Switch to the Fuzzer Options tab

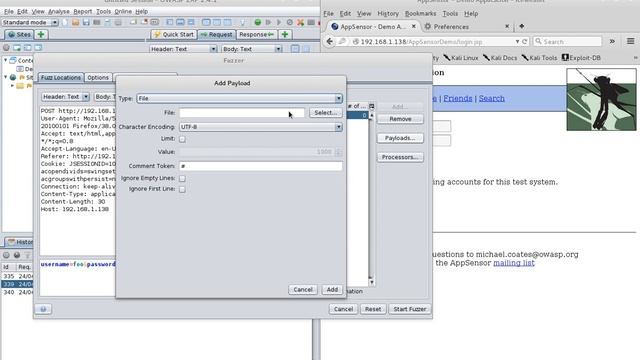[98, 77]
